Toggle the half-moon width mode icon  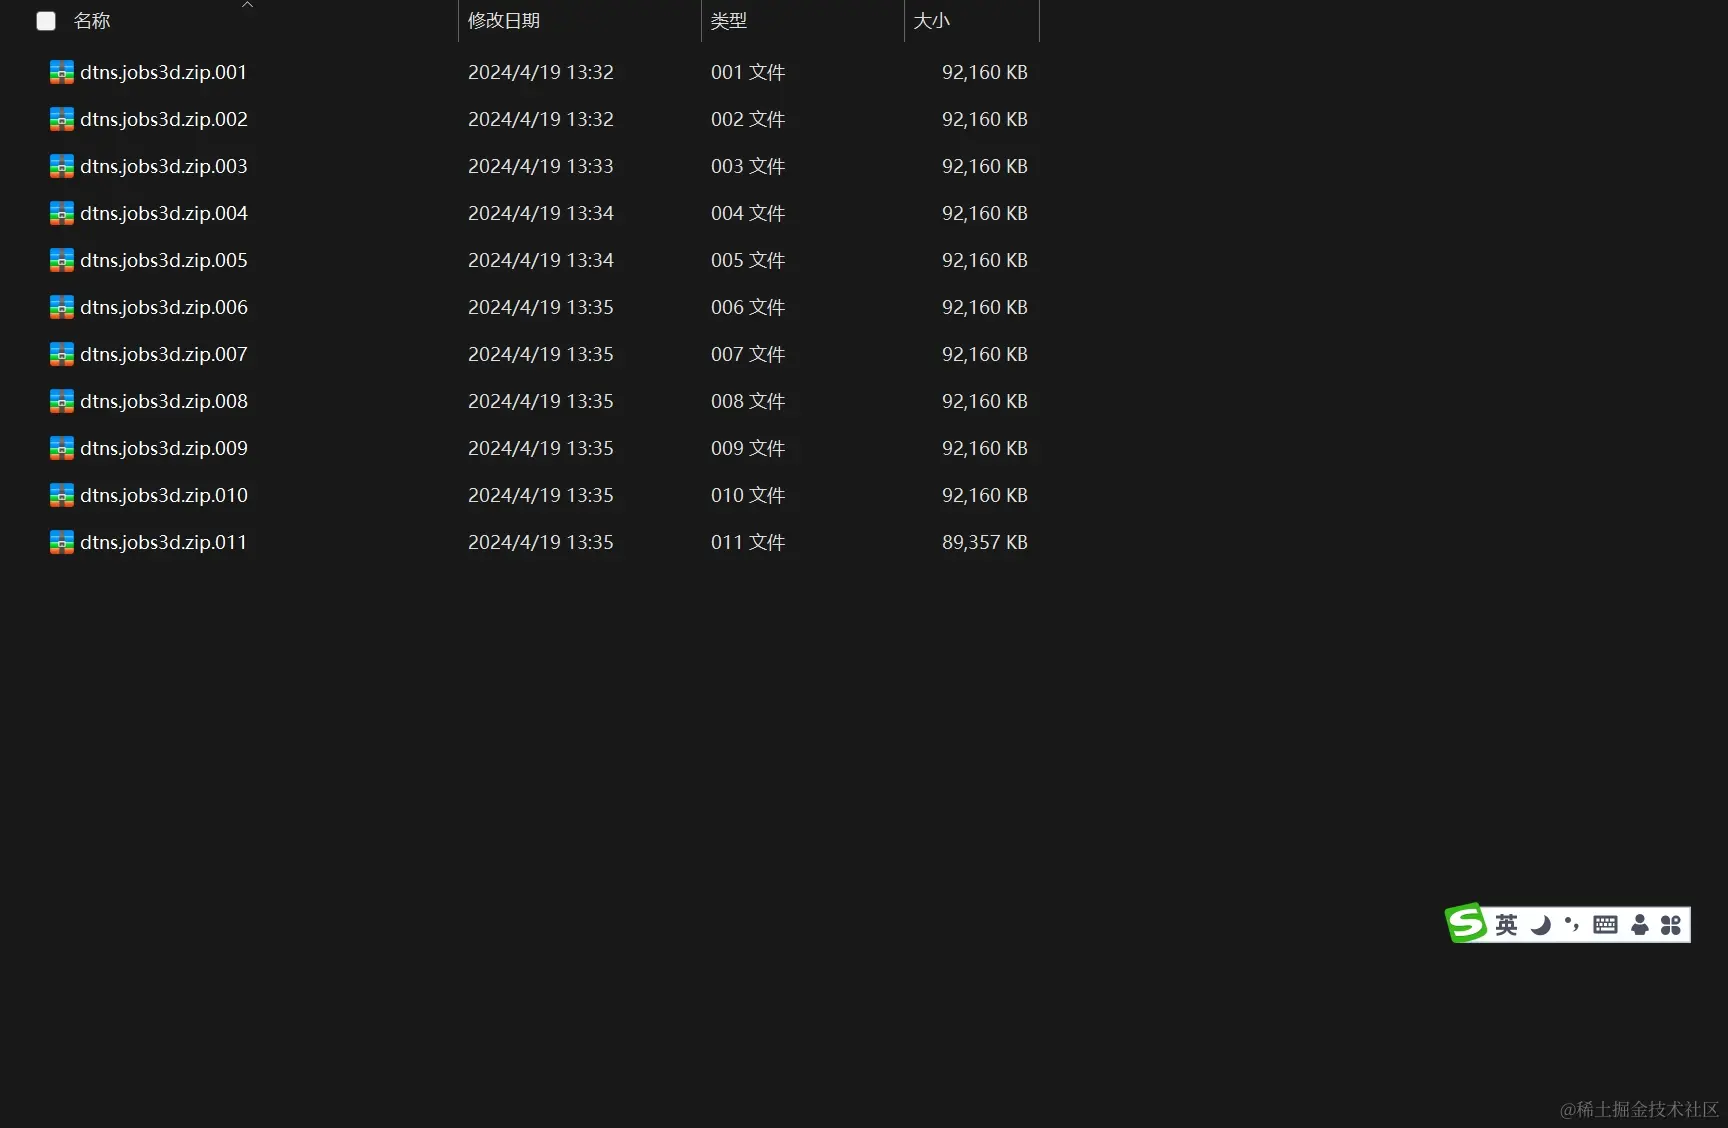1540,925
